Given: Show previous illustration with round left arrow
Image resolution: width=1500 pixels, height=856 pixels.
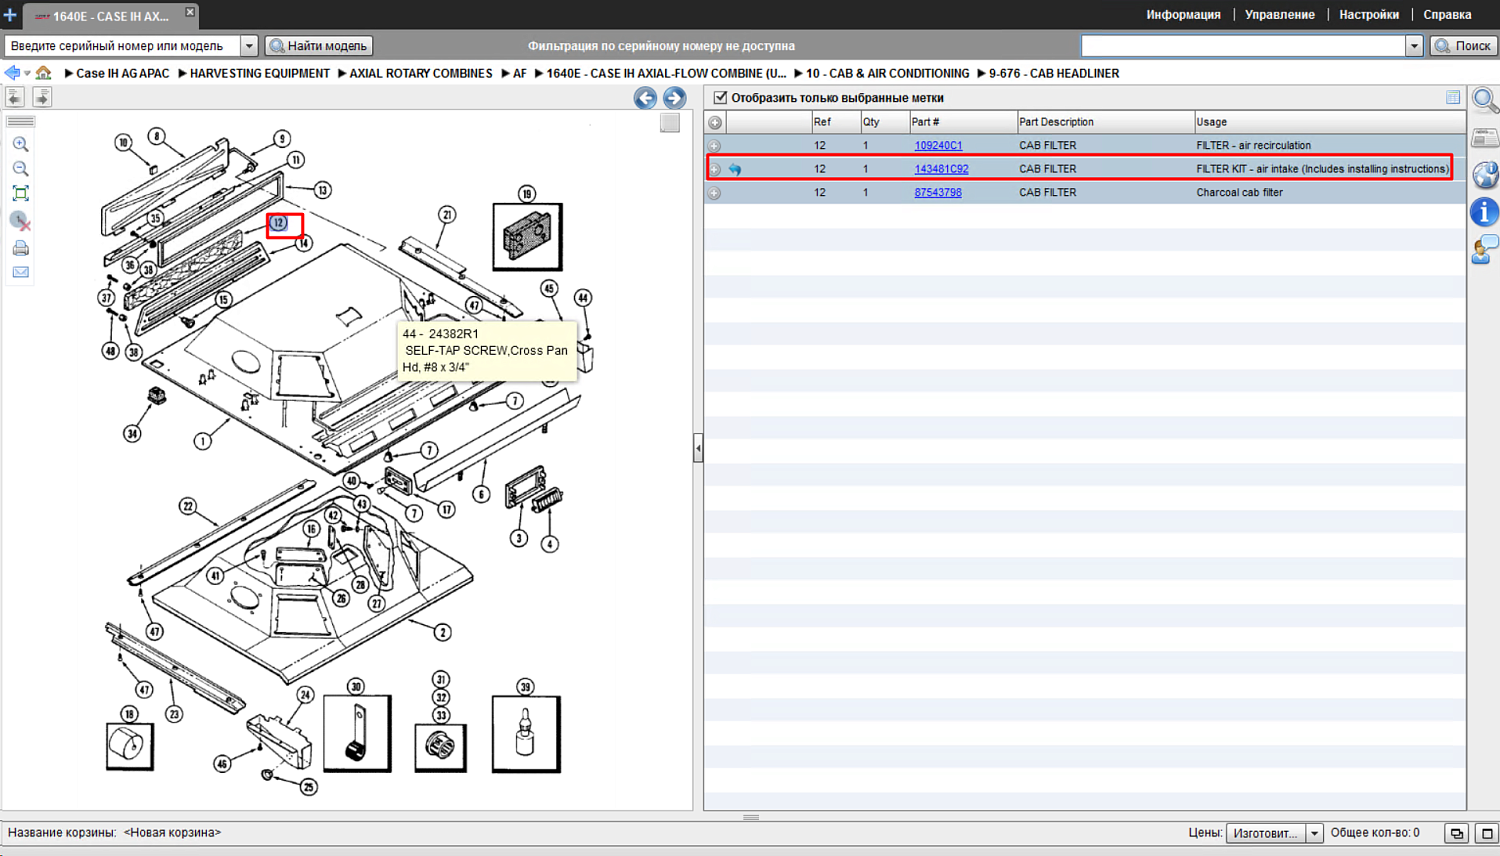Looking at the screenshot, I should point(645,97).
